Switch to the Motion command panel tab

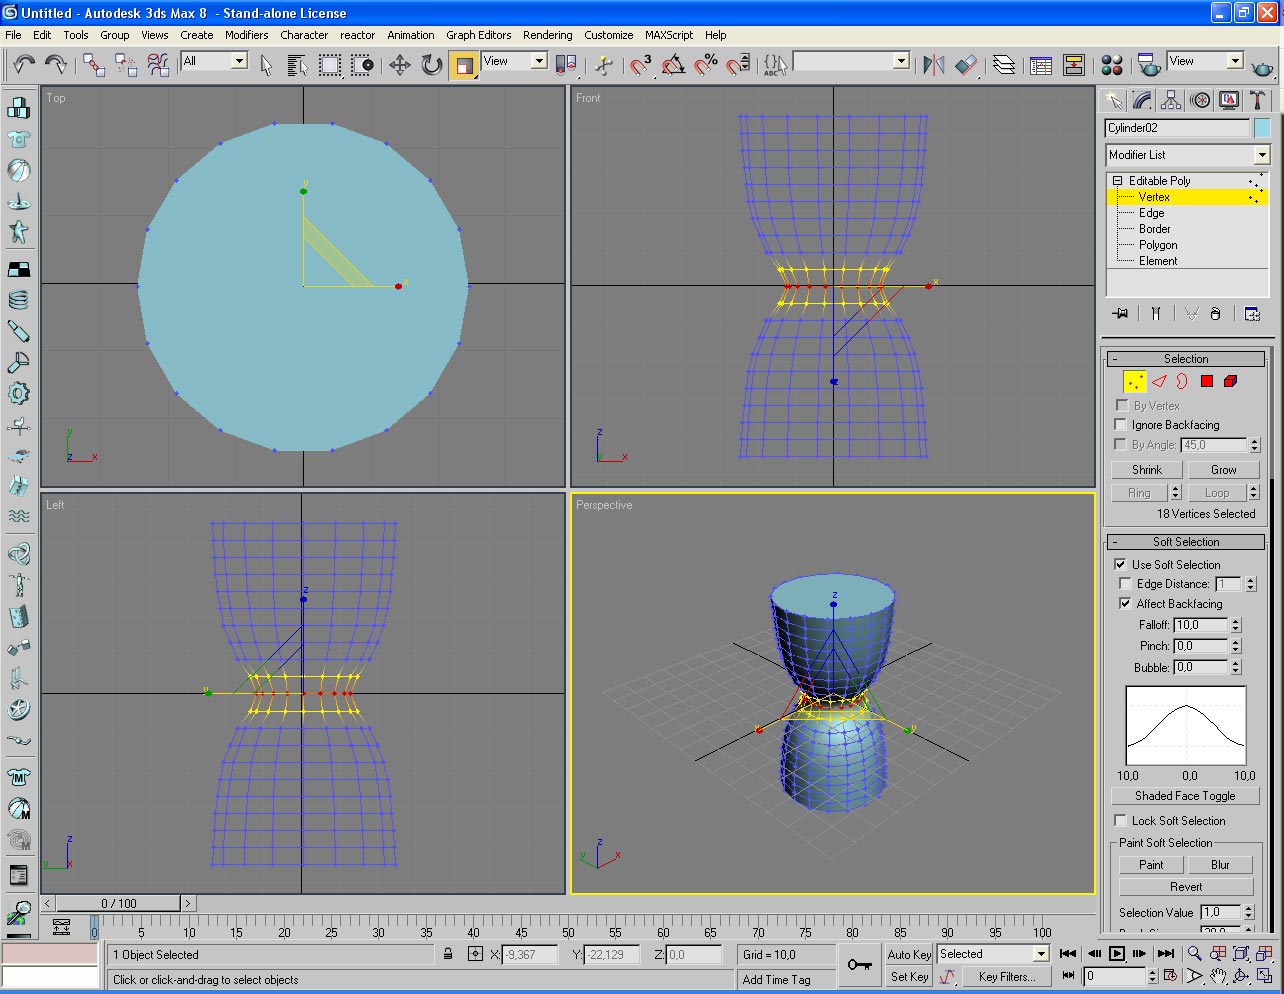click(1200, 100)
